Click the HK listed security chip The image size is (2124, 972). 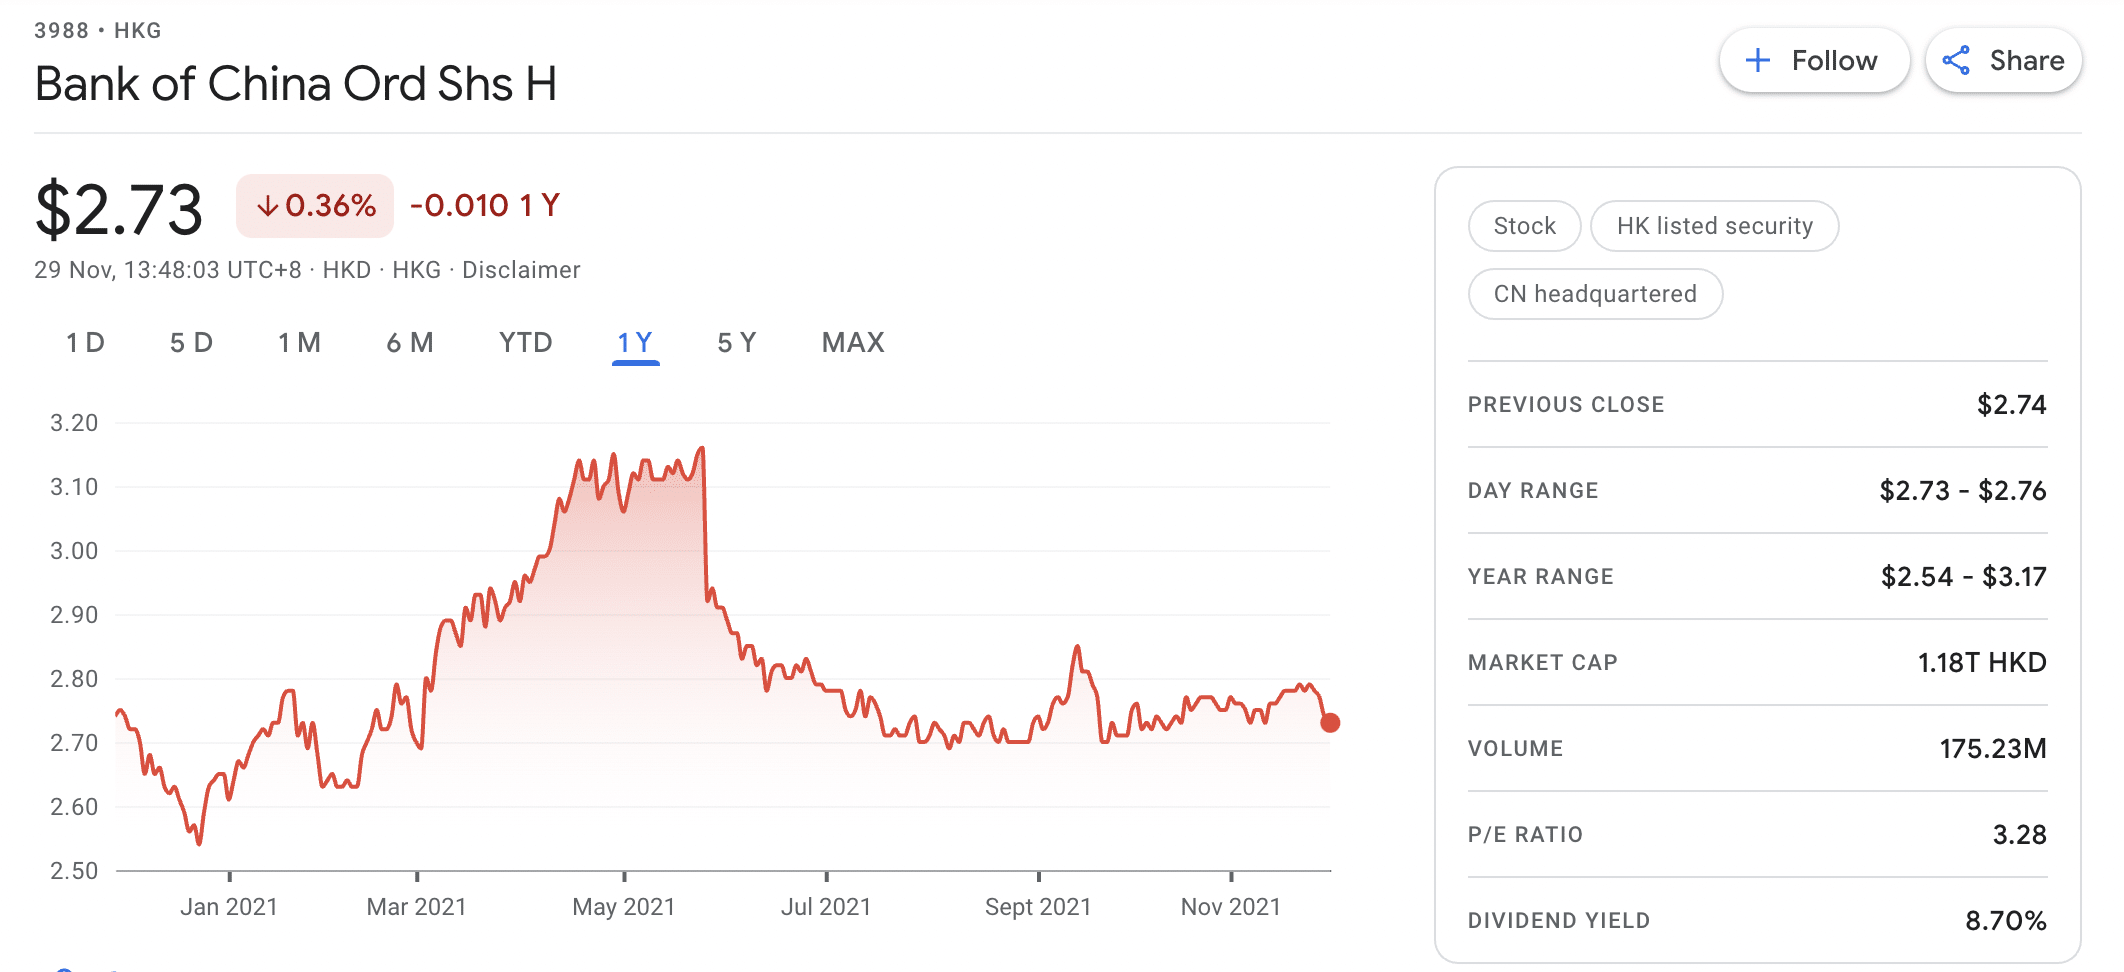pyautogui.click(x=1714, y=226)
